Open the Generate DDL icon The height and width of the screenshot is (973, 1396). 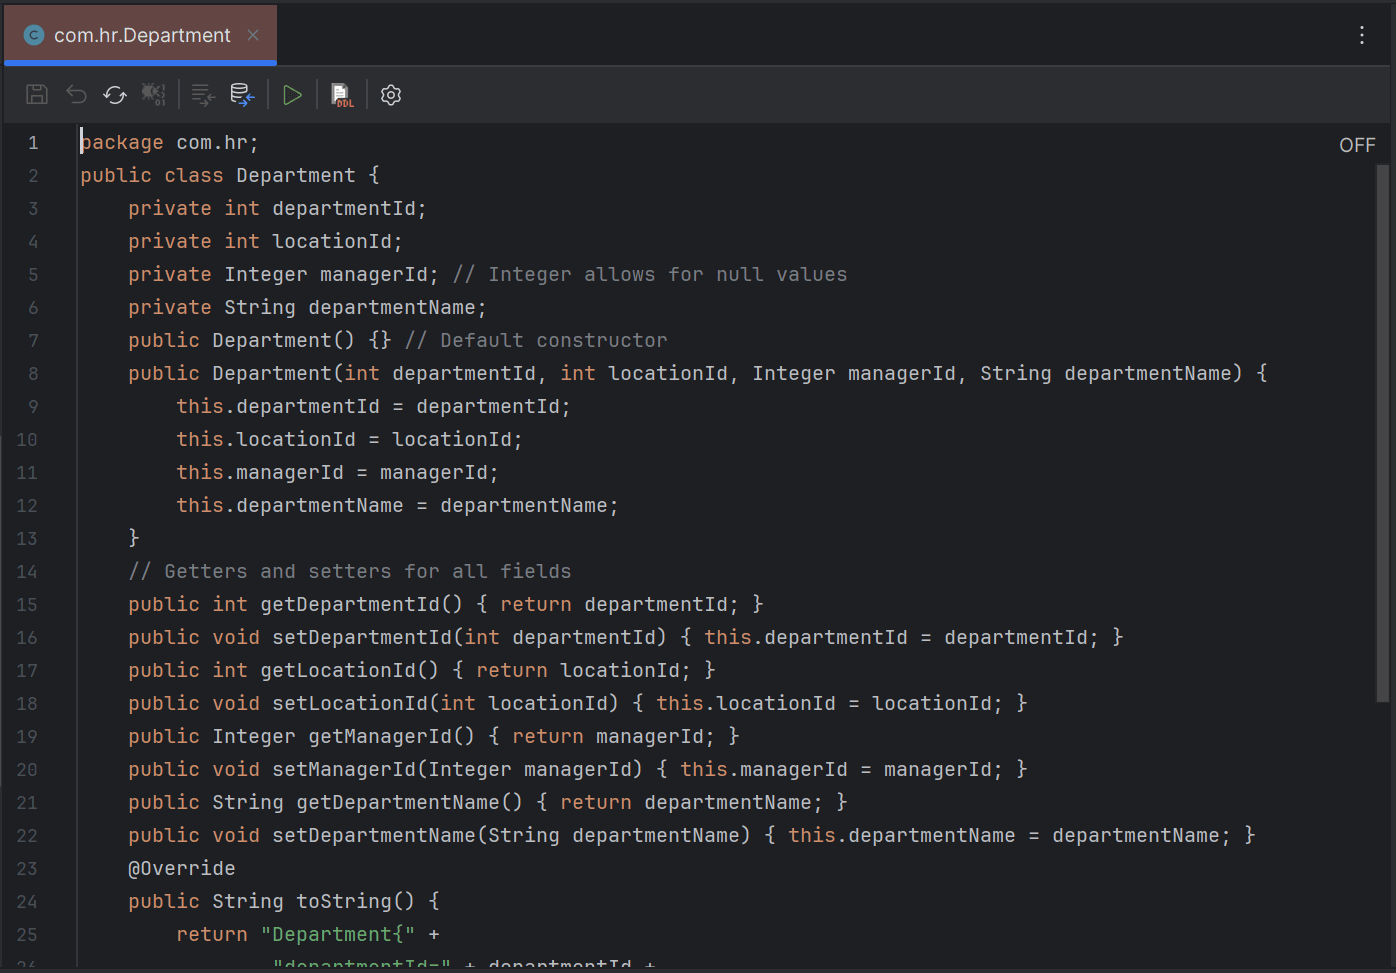pyautogui.click(x=341, y=94)
